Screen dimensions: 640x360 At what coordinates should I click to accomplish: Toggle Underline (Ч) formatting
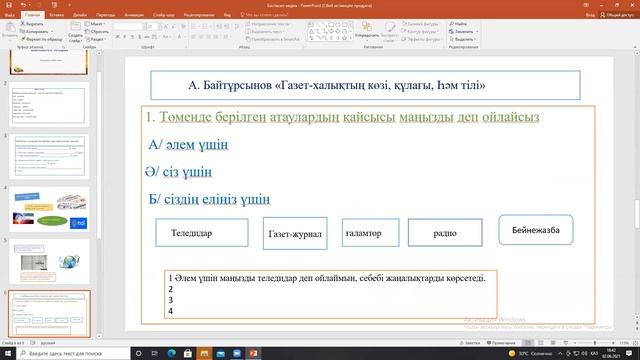pos(132,37)
